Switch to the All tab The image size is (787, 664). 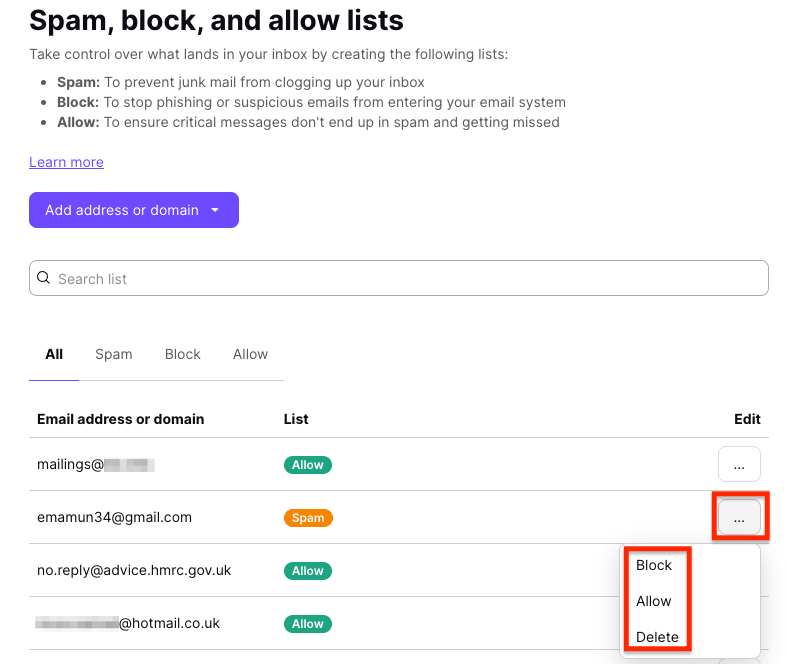click(54, 354)
